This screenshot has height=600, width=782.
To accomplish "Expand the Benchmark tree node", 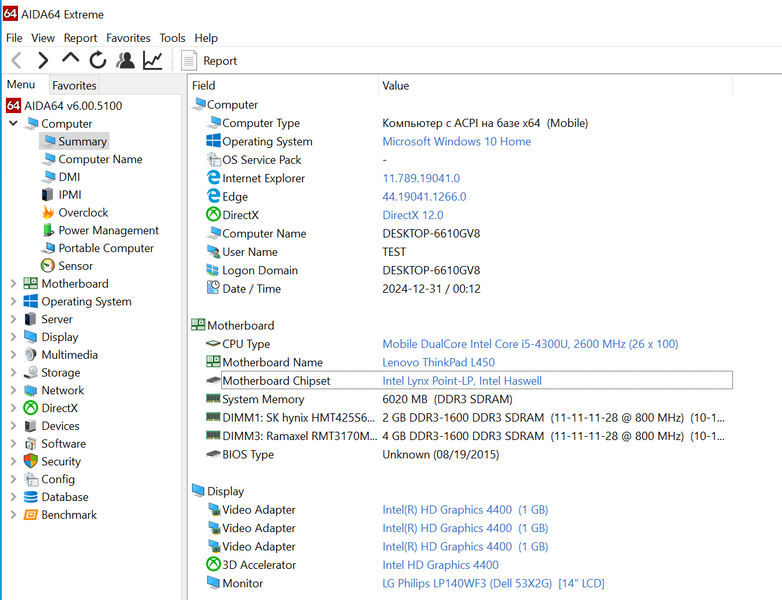I will pyautogui.click(x=13, y=515).
